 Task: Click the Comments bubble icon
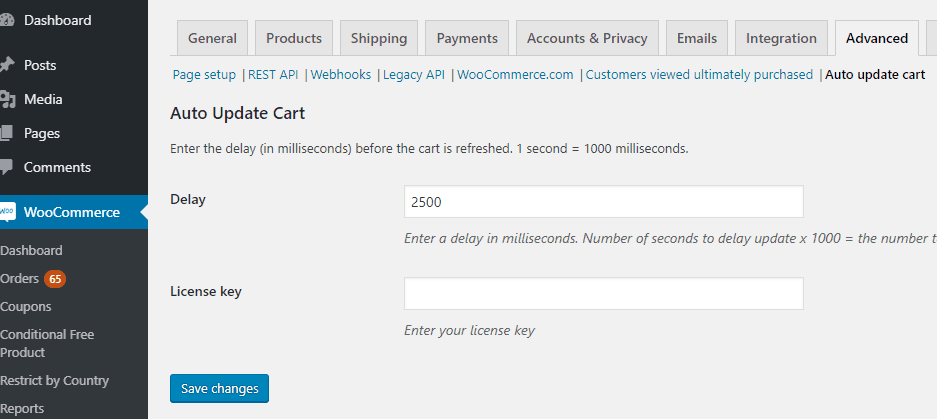coord(5,167)
